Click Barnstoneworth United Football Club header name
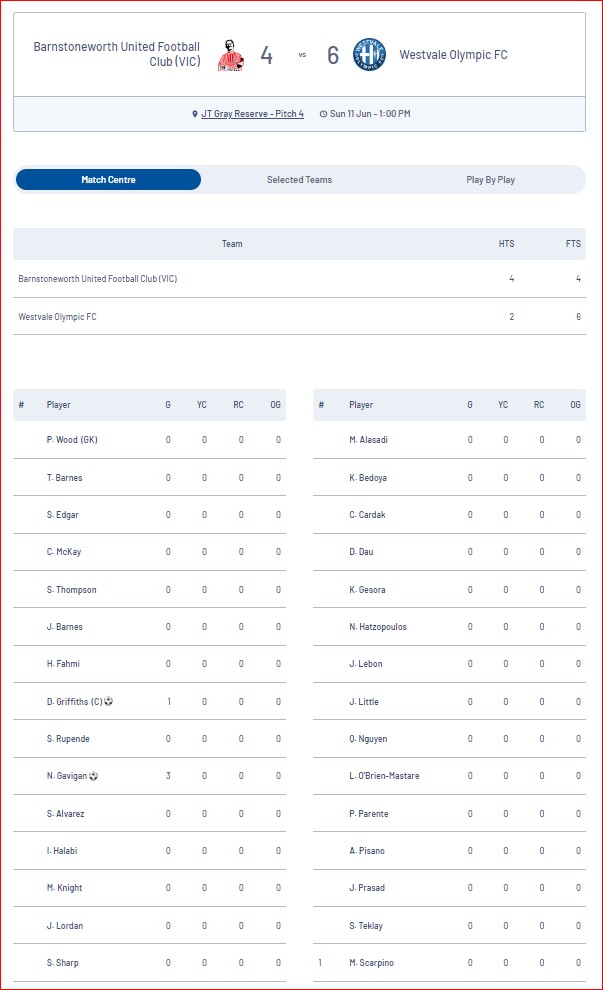The width and height of the screenshot is (603, 990). point(117,54)
